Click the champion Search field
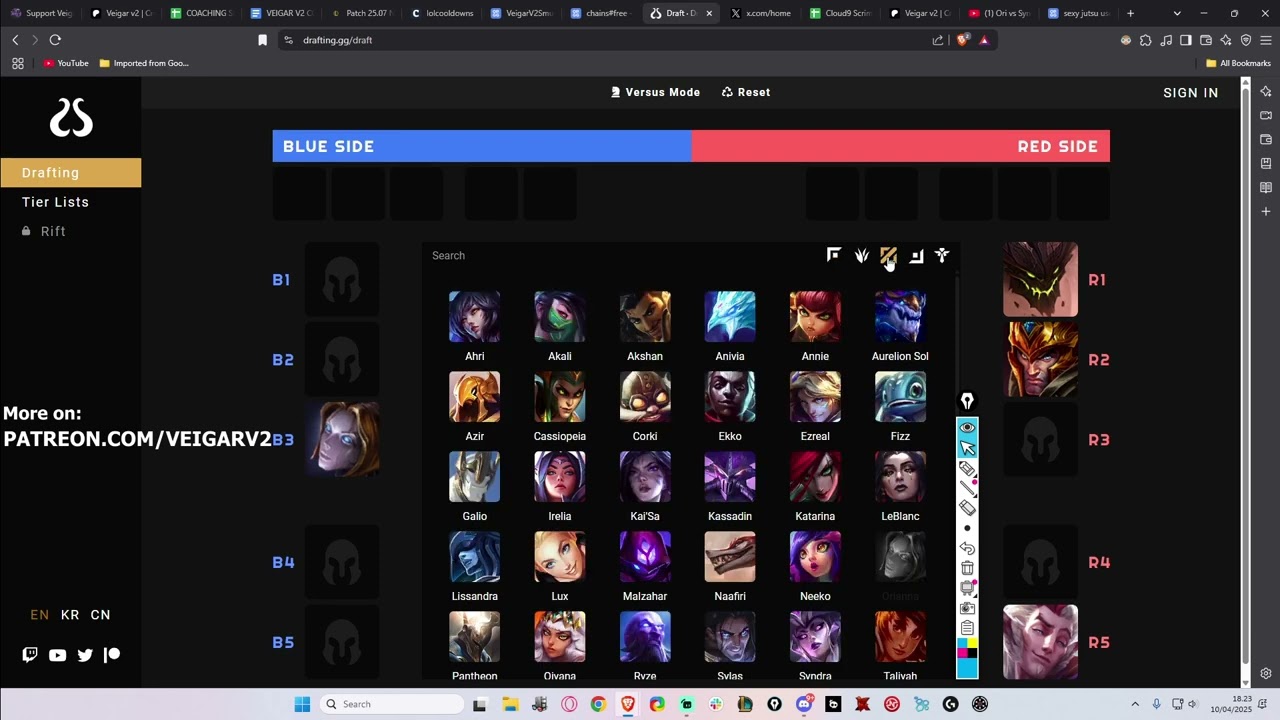This screenshot has height=720, width=1280. point(620,256)
